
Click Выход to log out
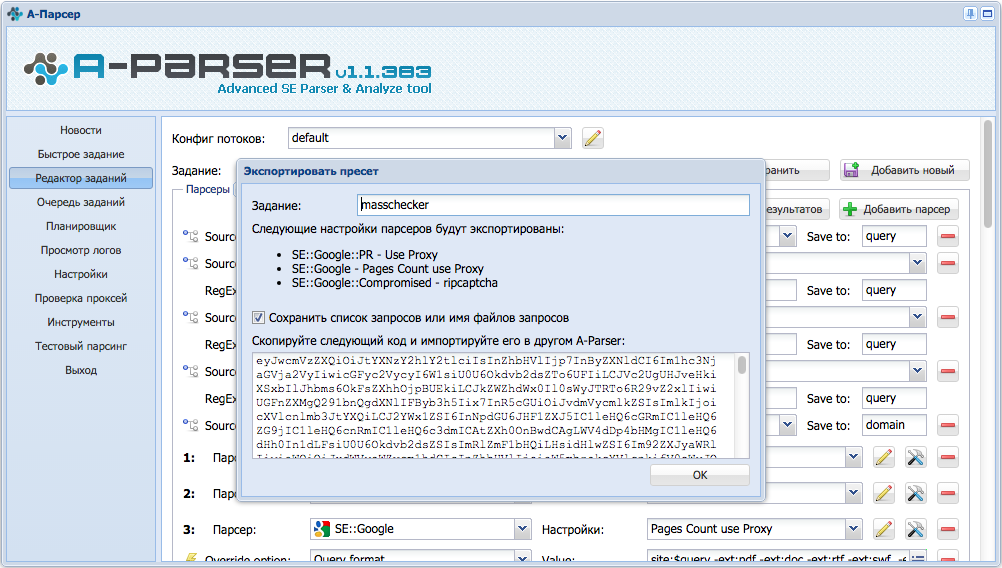click(81, 370)
